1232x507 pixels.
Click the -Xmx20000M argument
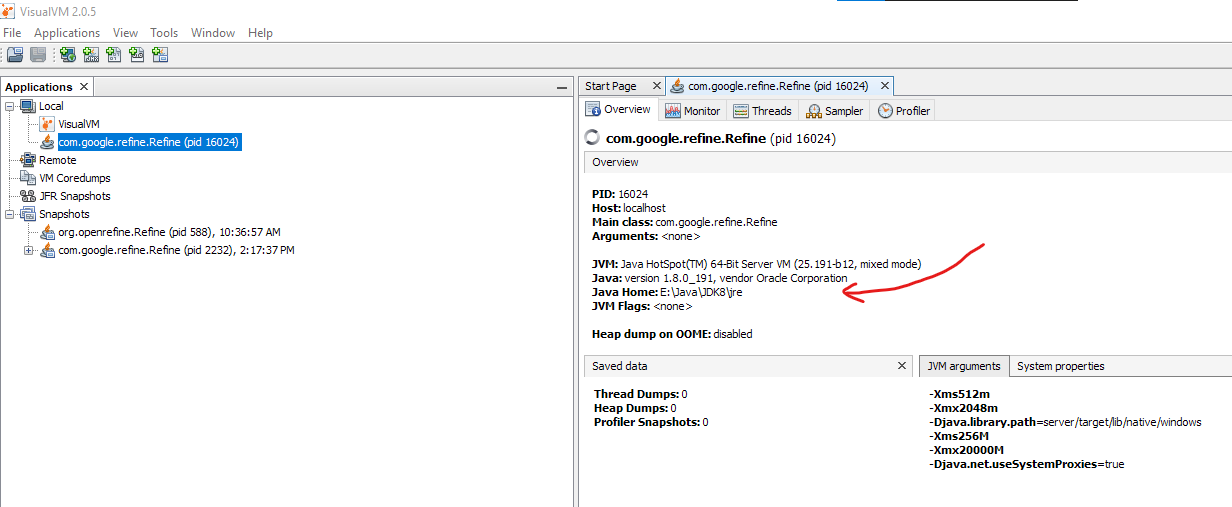967,450
